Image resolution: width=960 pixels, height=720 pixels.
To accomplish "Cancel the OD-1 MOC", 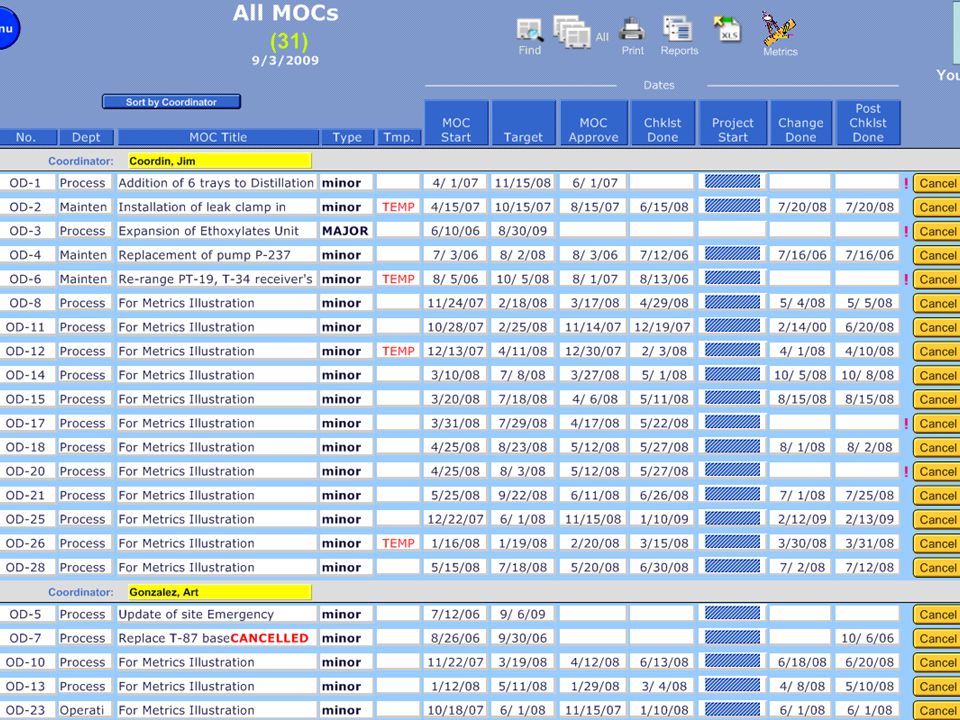I will 937,183.
